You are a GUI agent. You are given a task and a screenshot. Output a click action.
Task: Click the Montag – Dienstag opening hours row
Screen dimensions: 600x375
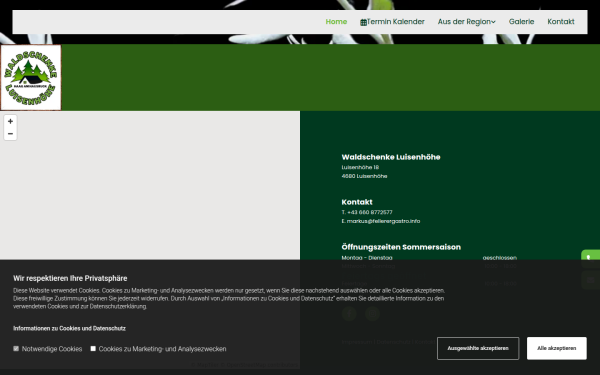click(429, 258)
